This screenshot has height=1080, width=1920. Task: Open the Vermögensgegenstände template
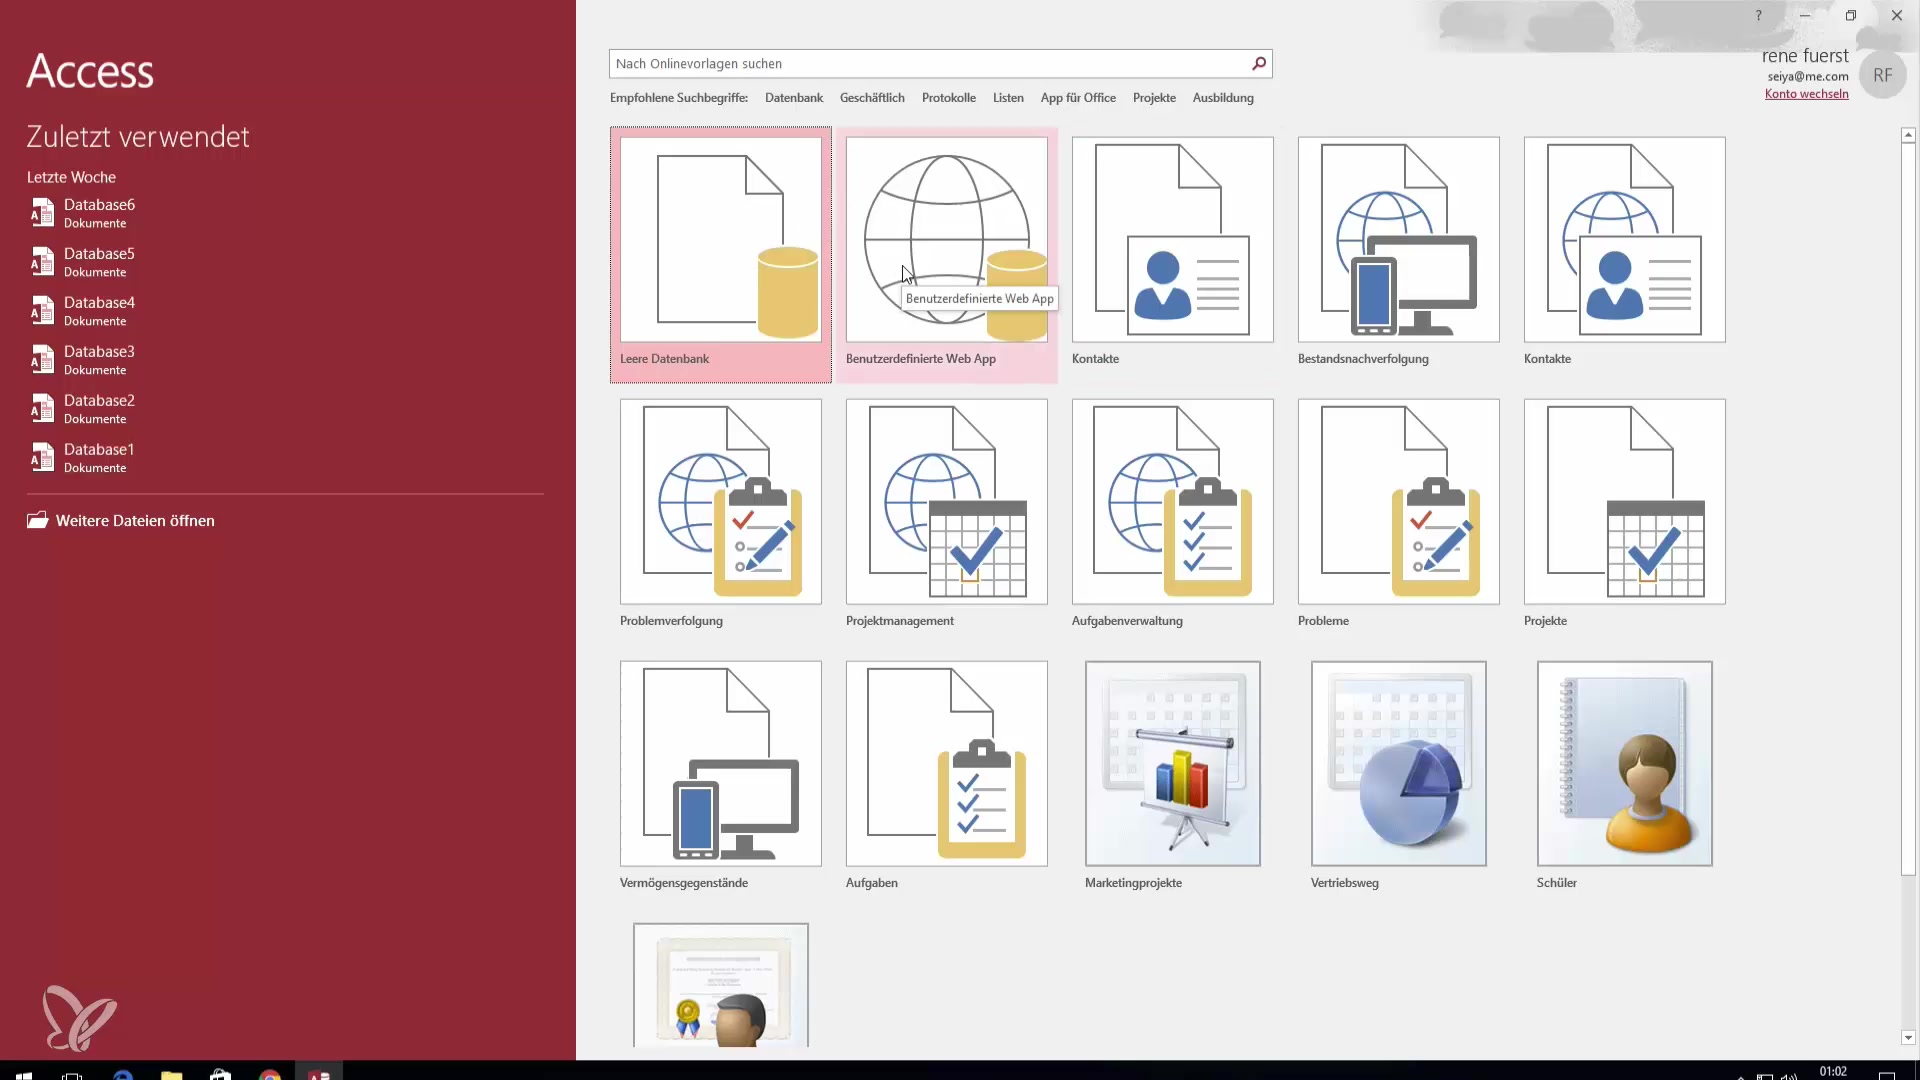tap(720, 764)
